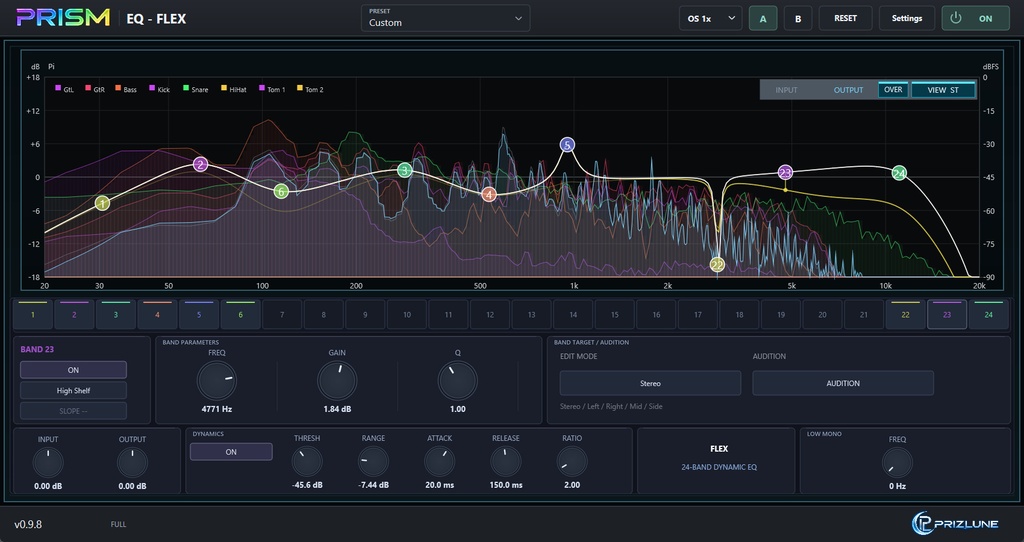Click the -45.6 dB threshold value
The height and width of the screenshot is (542, 1024).
click(x=307, y=485)
